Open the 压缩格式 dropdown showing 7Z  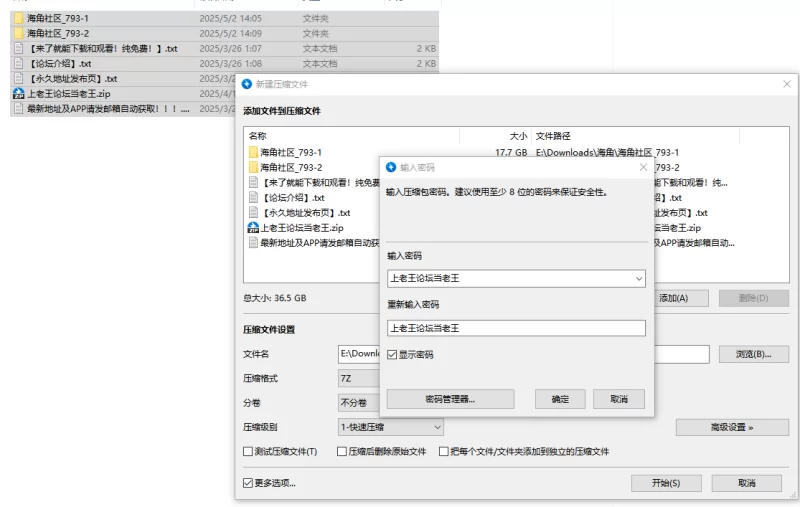click(359, 378)
